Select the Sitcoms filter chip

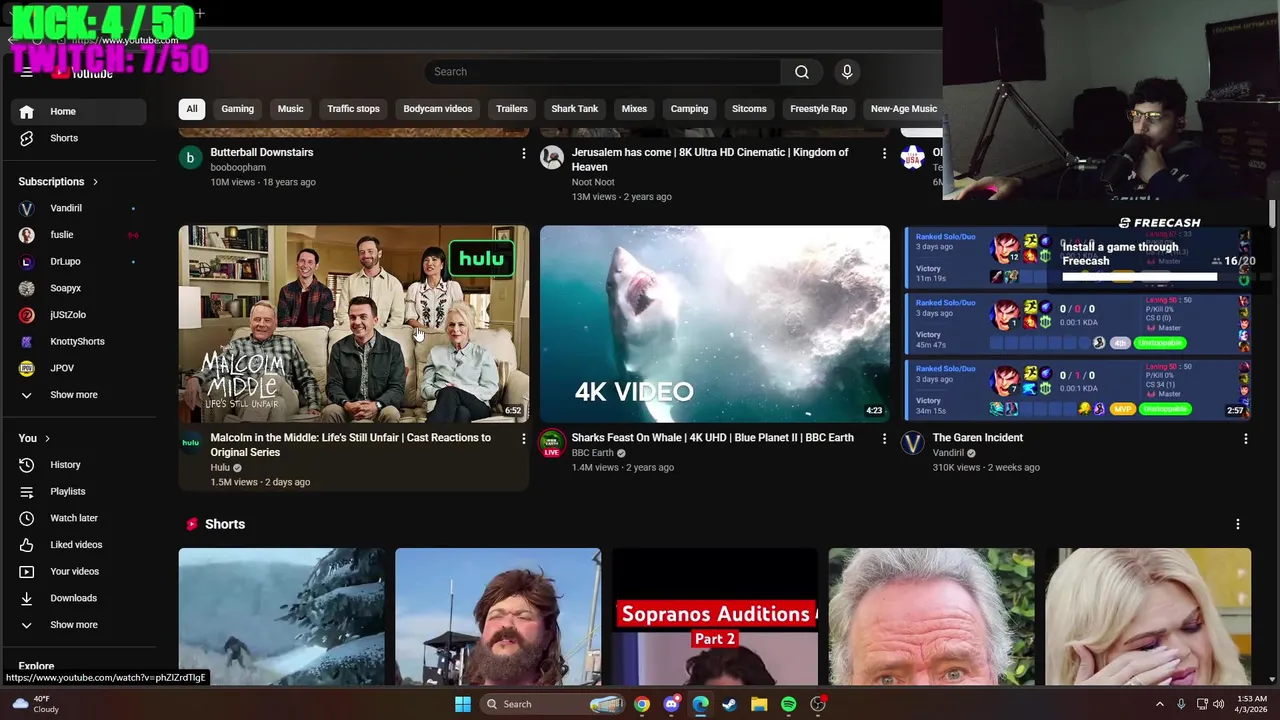(x=749, y=109)
